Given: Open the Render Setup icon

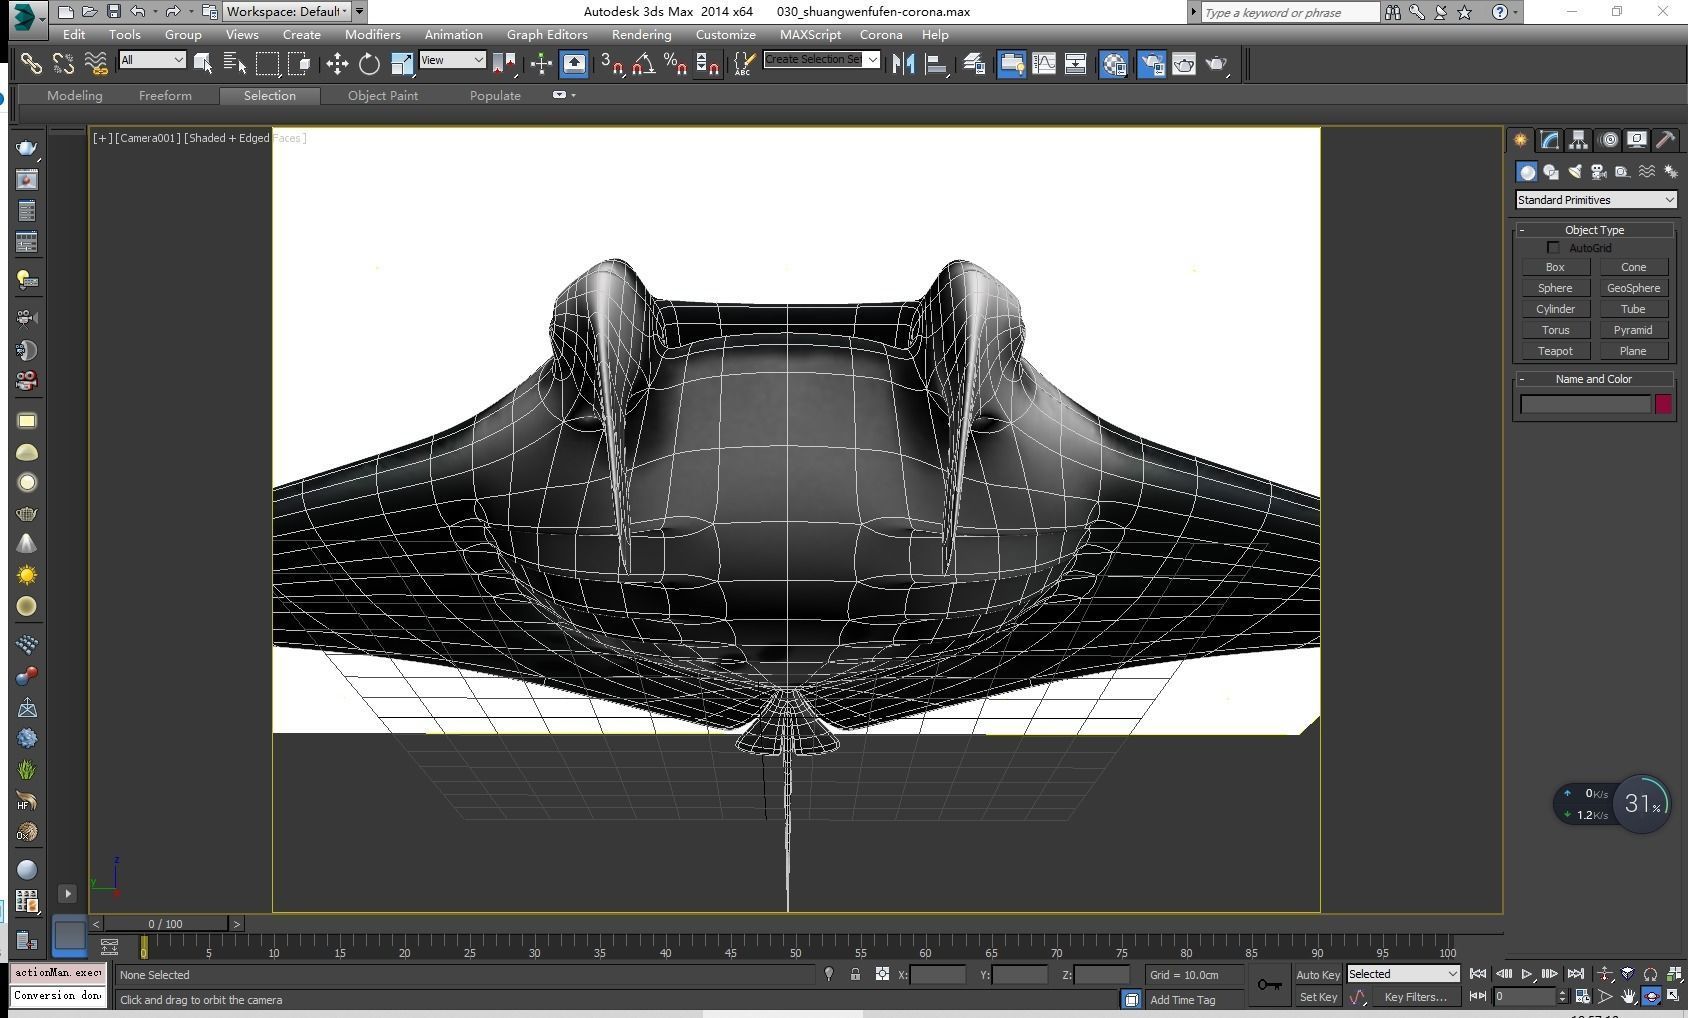Looking at the screenshot, I should [1152, 64].
